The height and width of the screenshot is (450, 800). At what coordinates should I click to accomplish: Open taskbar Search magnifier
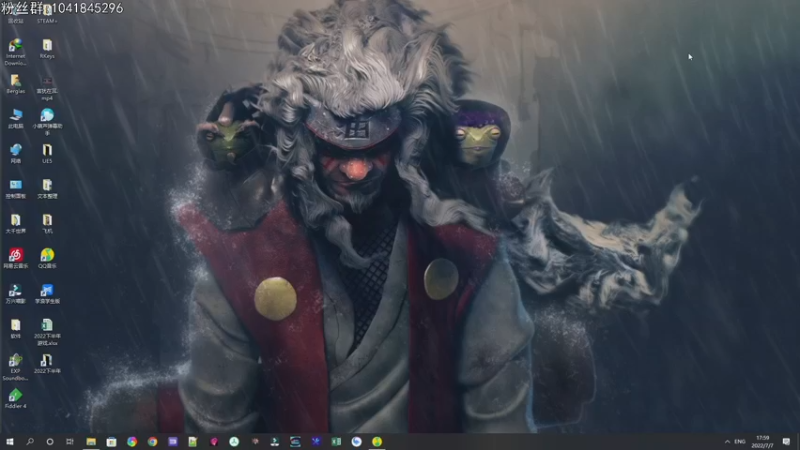tap(30, 441)
